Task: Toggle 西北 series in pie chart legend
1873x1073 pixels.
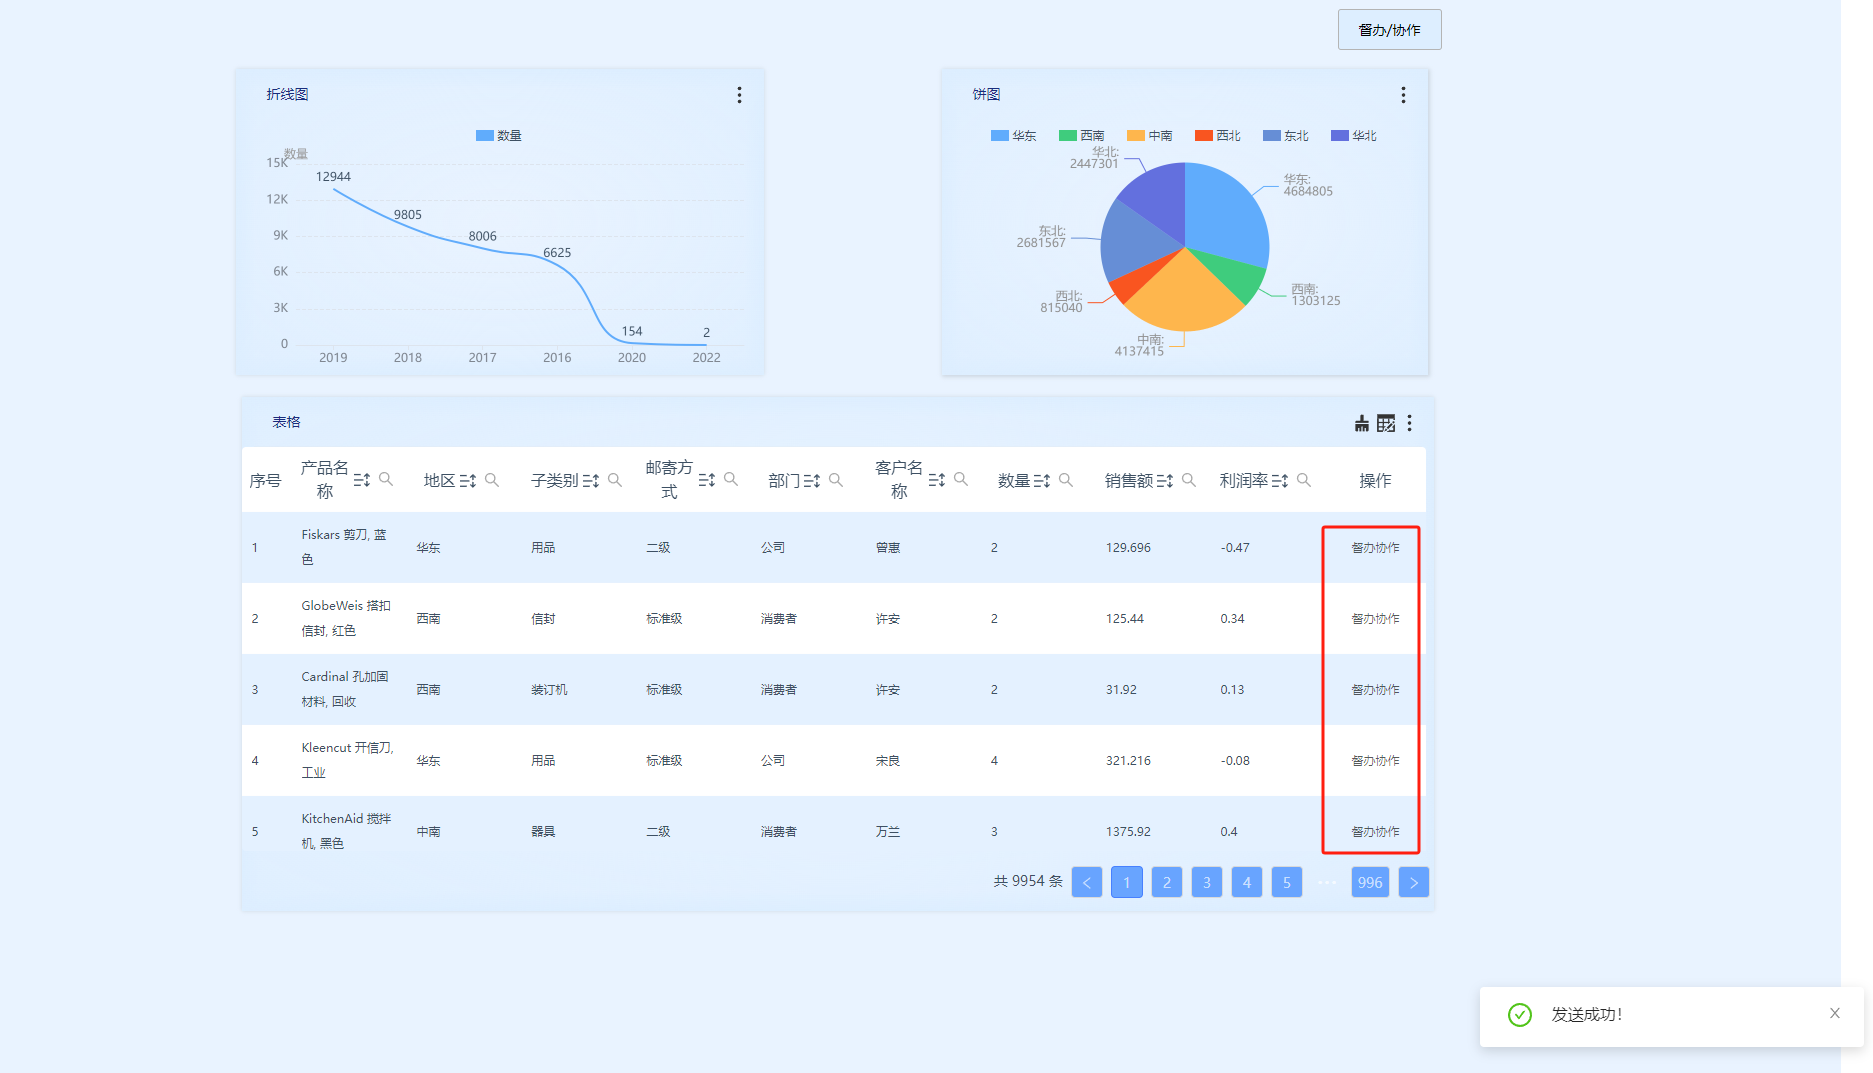Action: click(x=1217, y=136)
